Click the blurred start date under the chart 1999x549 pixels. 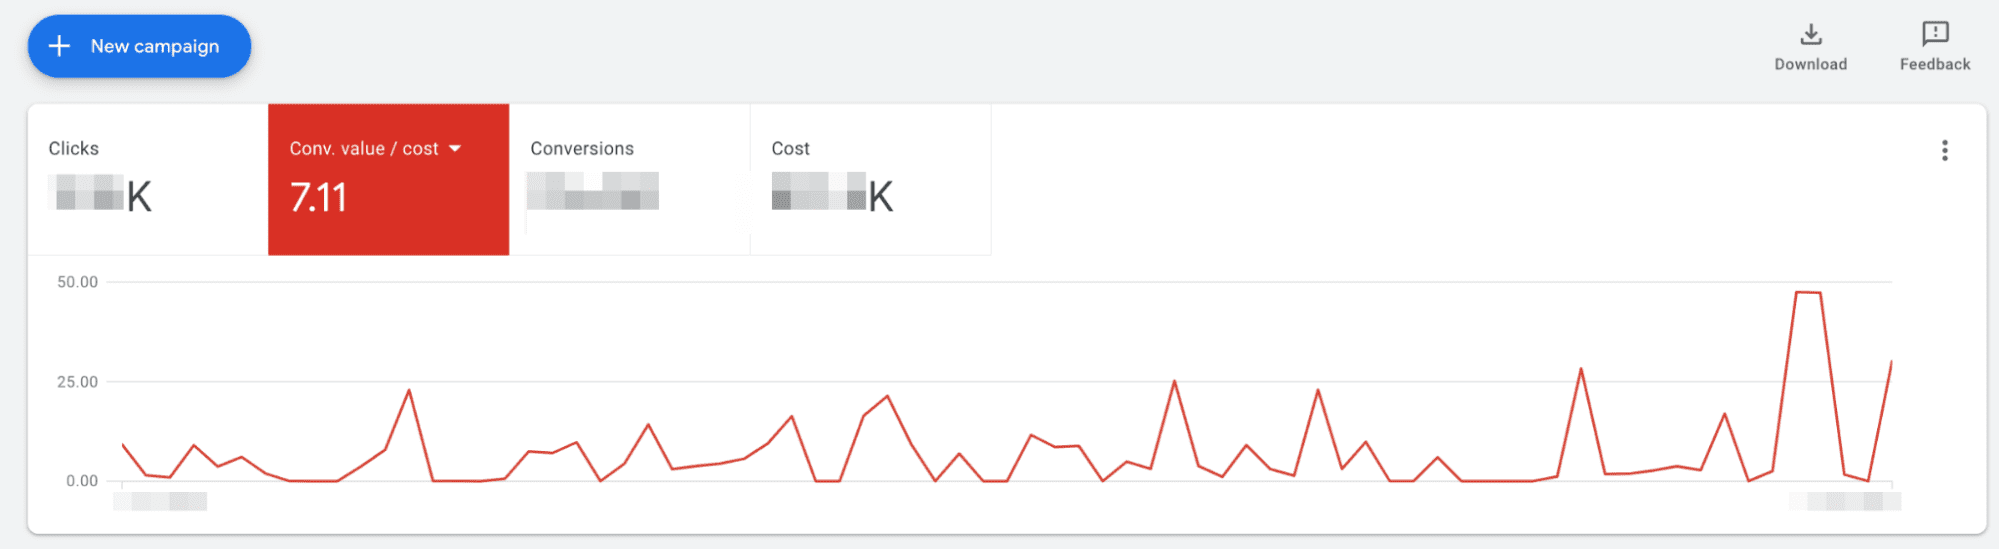[160, 501]
